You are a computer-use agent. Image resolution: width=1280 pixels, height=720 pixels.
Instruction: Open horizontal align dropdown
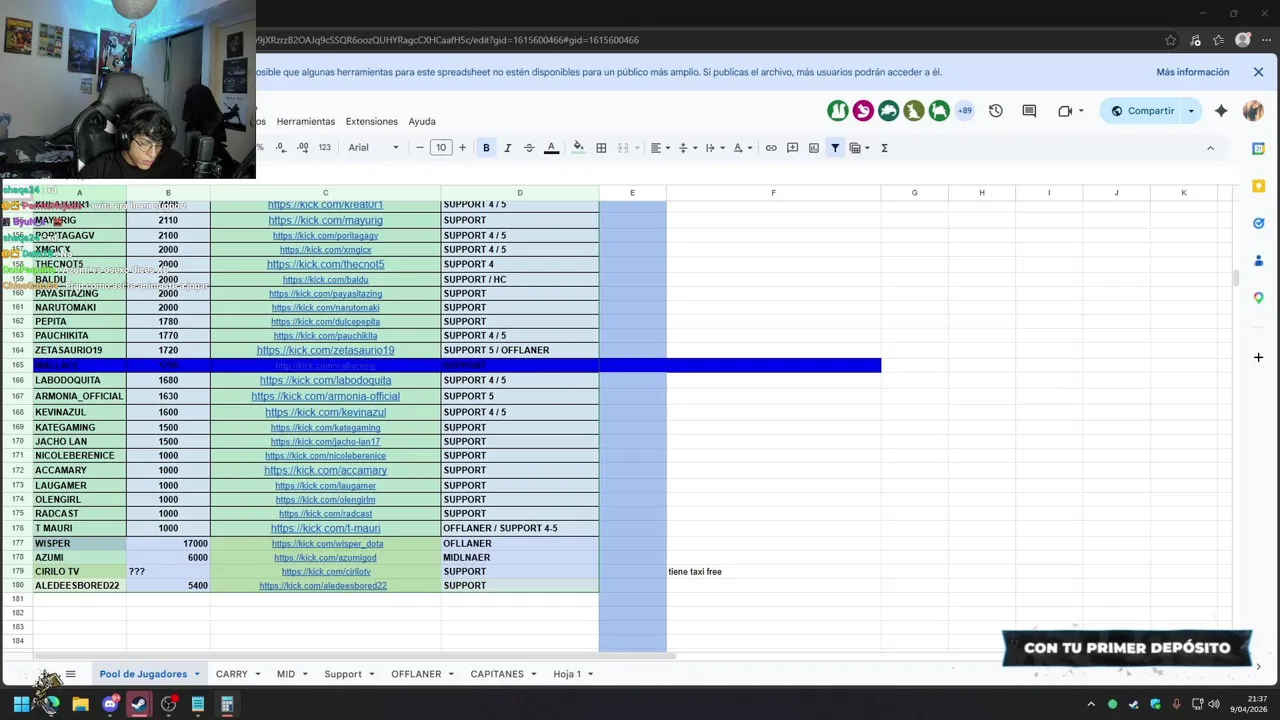click(660, 148)
